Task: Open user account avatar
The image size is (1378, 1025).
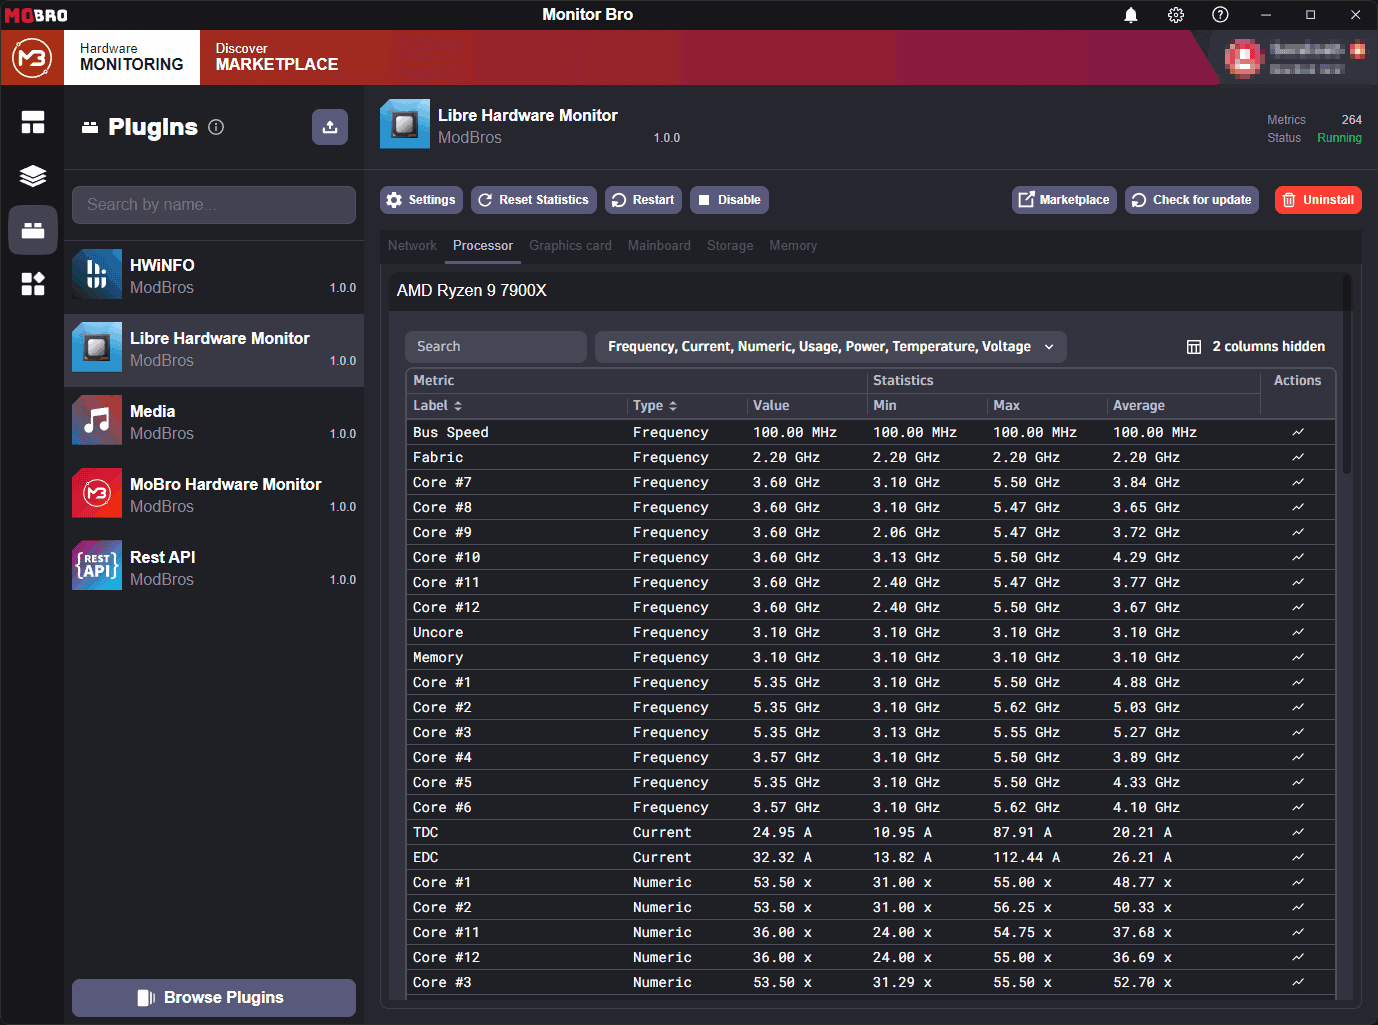Action: click(1244, 58)
